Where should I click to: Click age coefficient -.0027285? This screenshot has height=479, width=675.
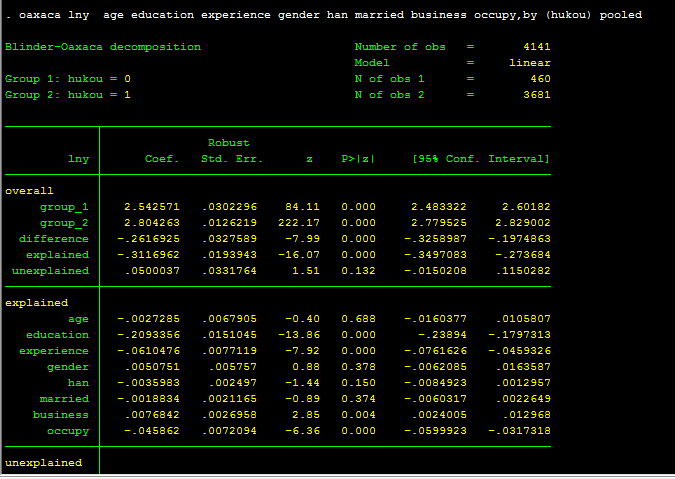[x=148, y=318]
